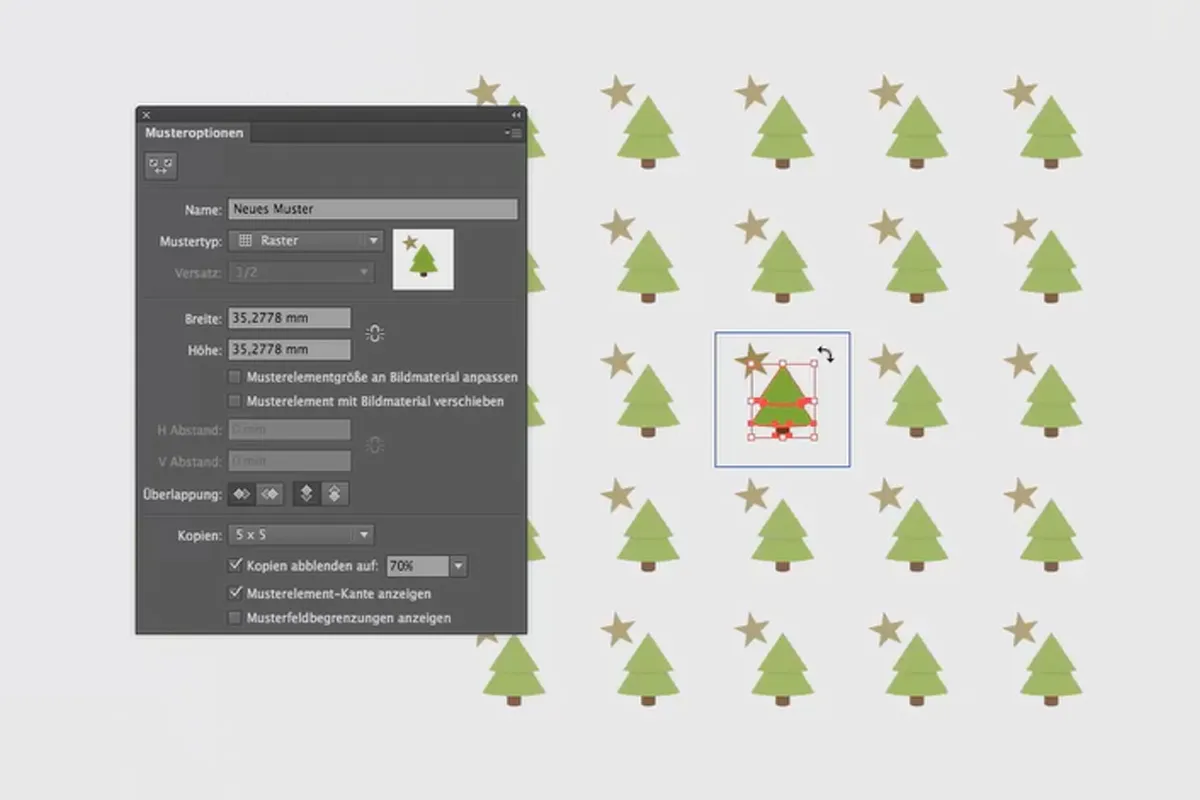Click the V Abstand field

point(290,461)
